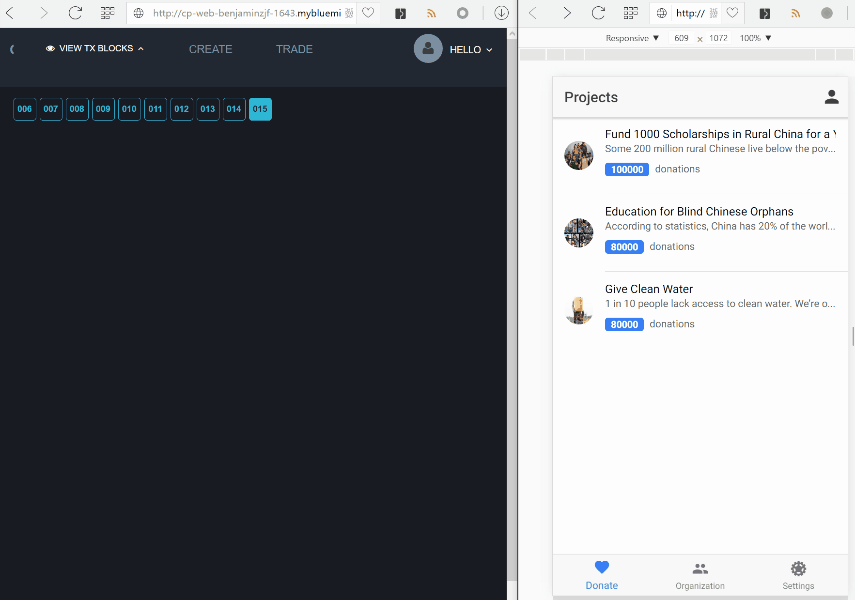Open the RSS feed icon in left browser
The image size is (855, 600).
point(431,13)
